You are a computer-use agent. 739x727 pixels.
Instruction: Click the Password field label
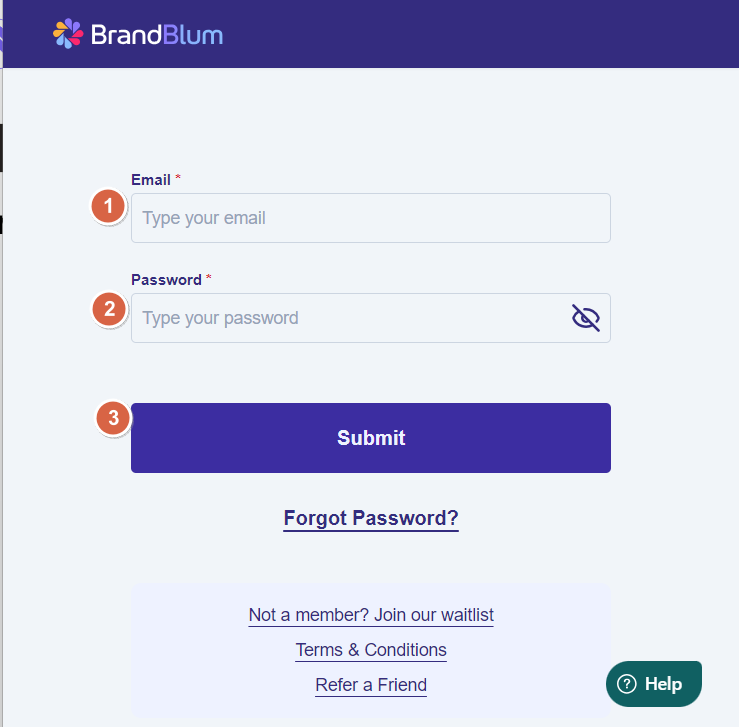(166, 280)
